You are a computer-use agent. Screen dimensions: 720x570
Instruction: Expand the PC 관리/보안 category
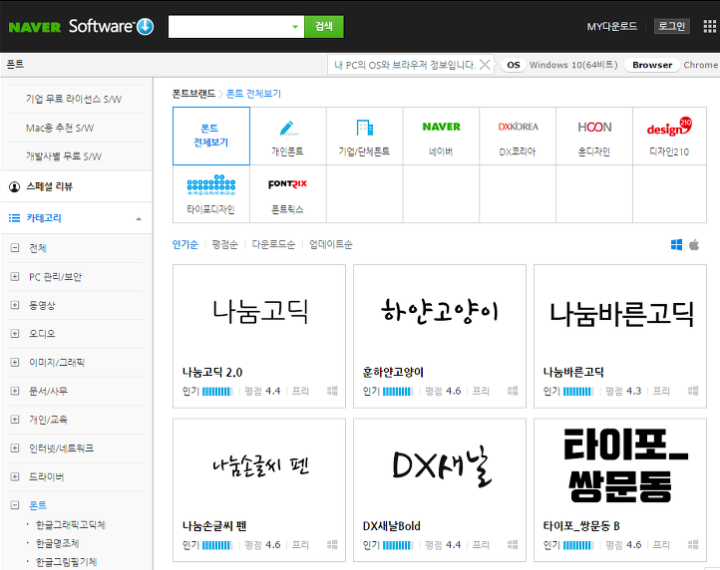(x=15, y=277)
